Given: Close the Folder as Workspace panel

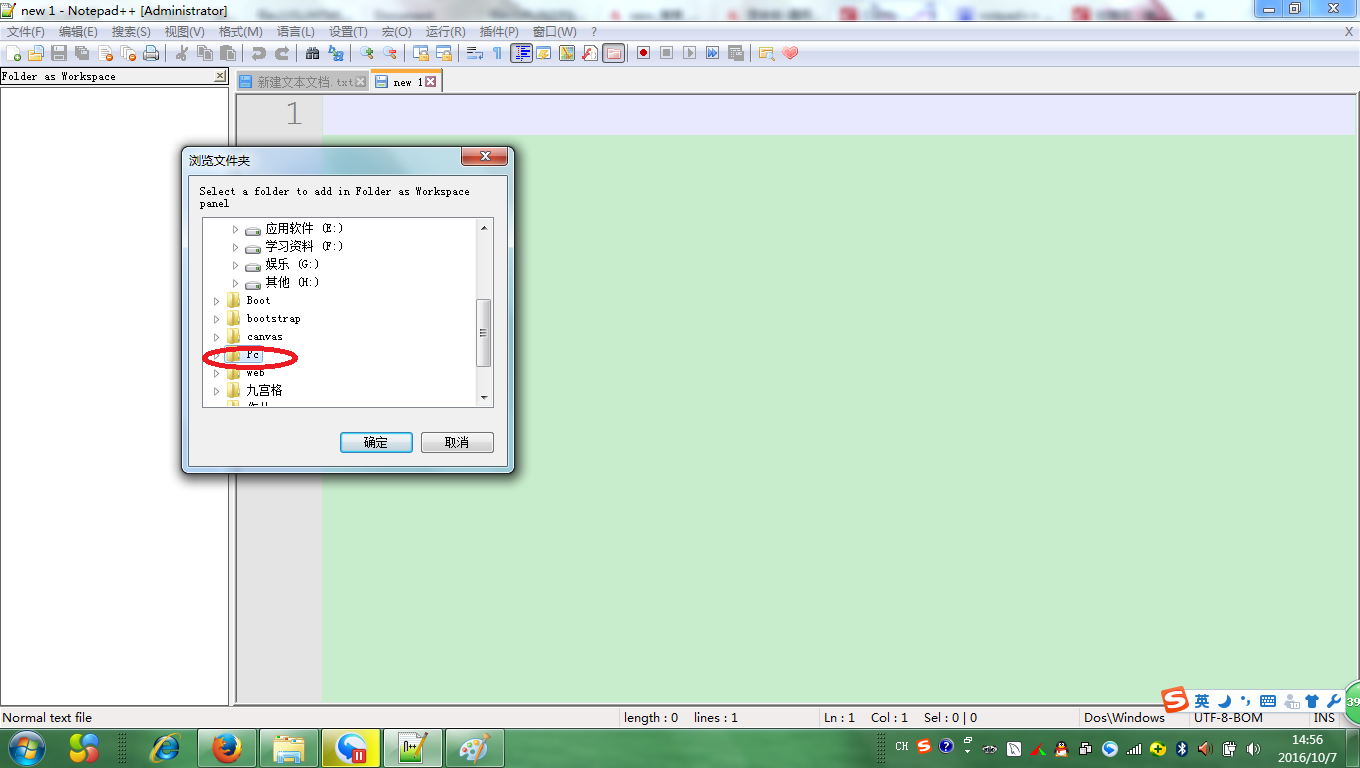Looking at the screenshot, I should tap(220, 76).
